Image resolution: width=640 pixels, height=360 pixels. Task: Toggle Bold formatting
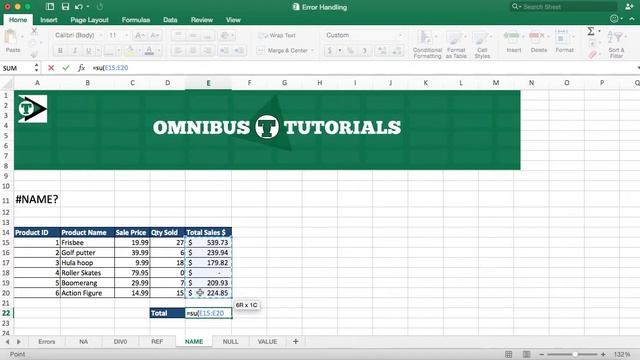[x=60, y=51]
